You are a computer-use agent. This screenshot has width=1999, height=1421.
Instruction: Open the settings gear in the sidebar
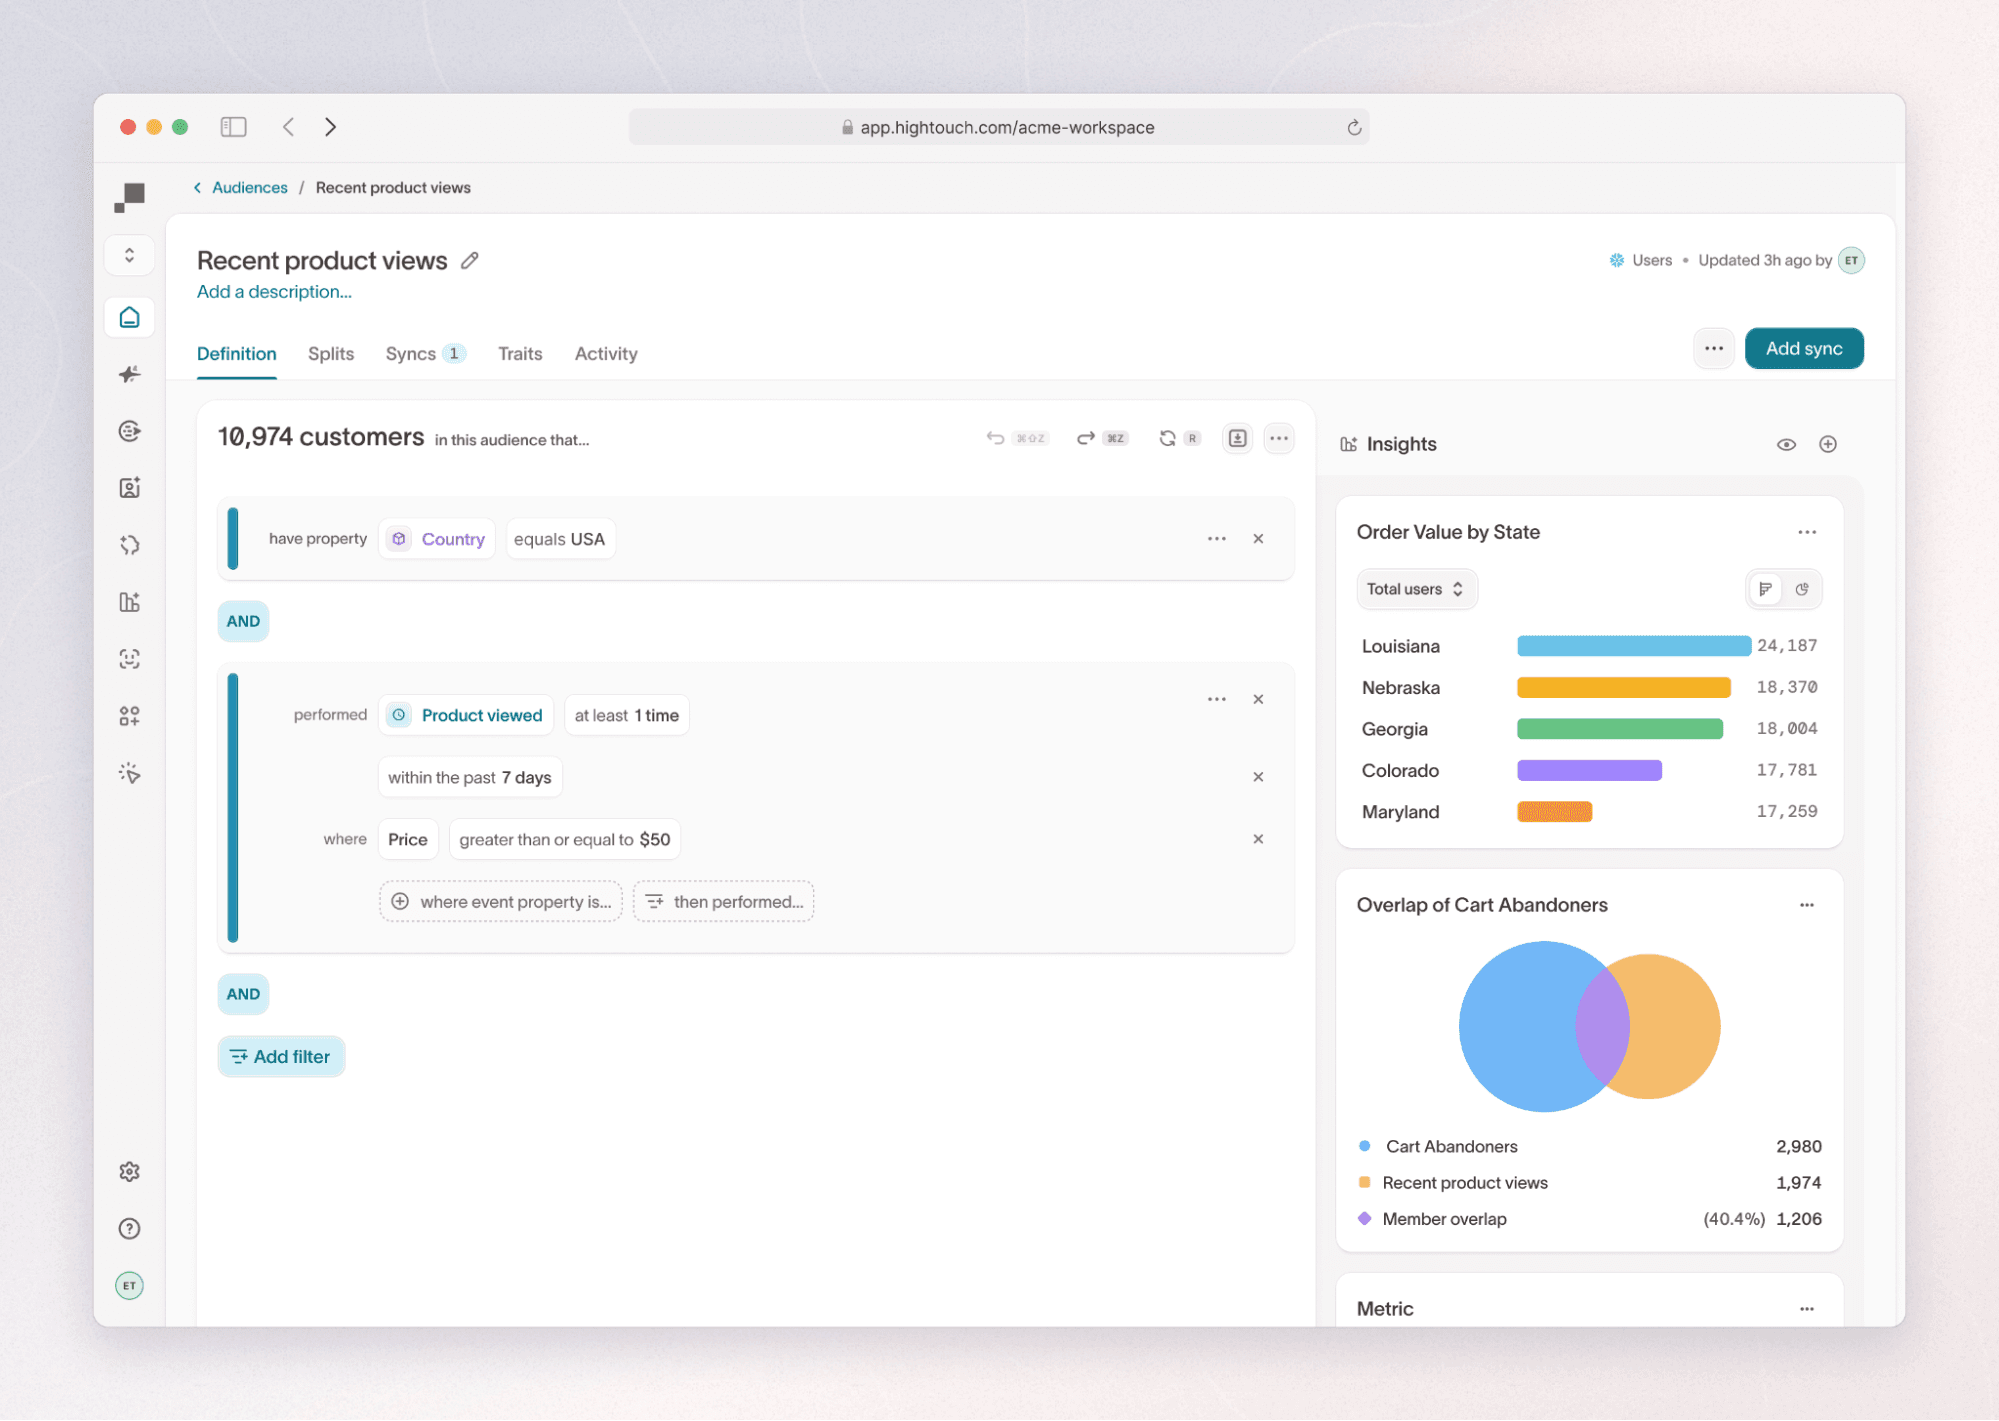pyautogui.click(x=129, y=1171)
